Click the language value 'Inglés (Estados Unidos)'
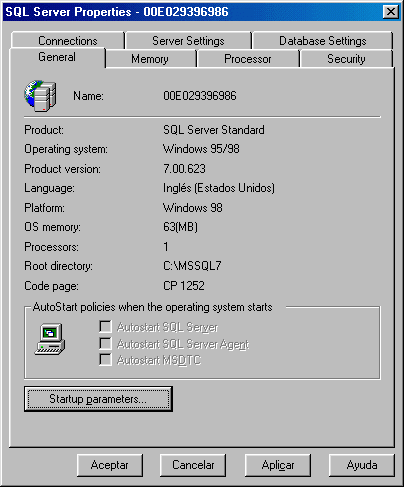Viewport: 404px width, 487px height. [219, 188]
